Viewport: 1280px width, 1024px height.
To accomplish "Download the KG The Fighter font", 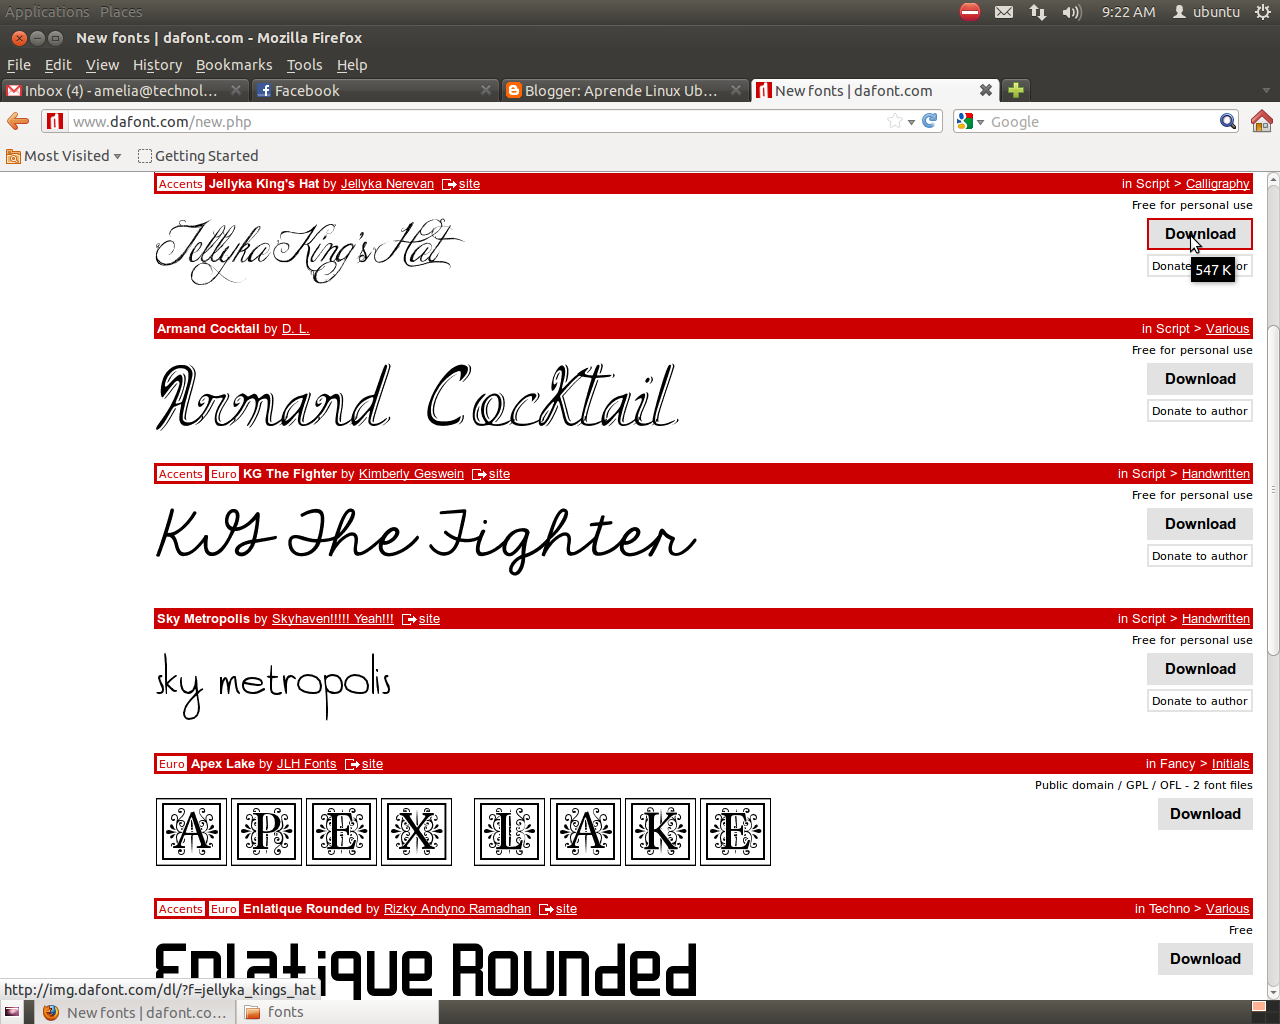I will tap(1200, 524).
